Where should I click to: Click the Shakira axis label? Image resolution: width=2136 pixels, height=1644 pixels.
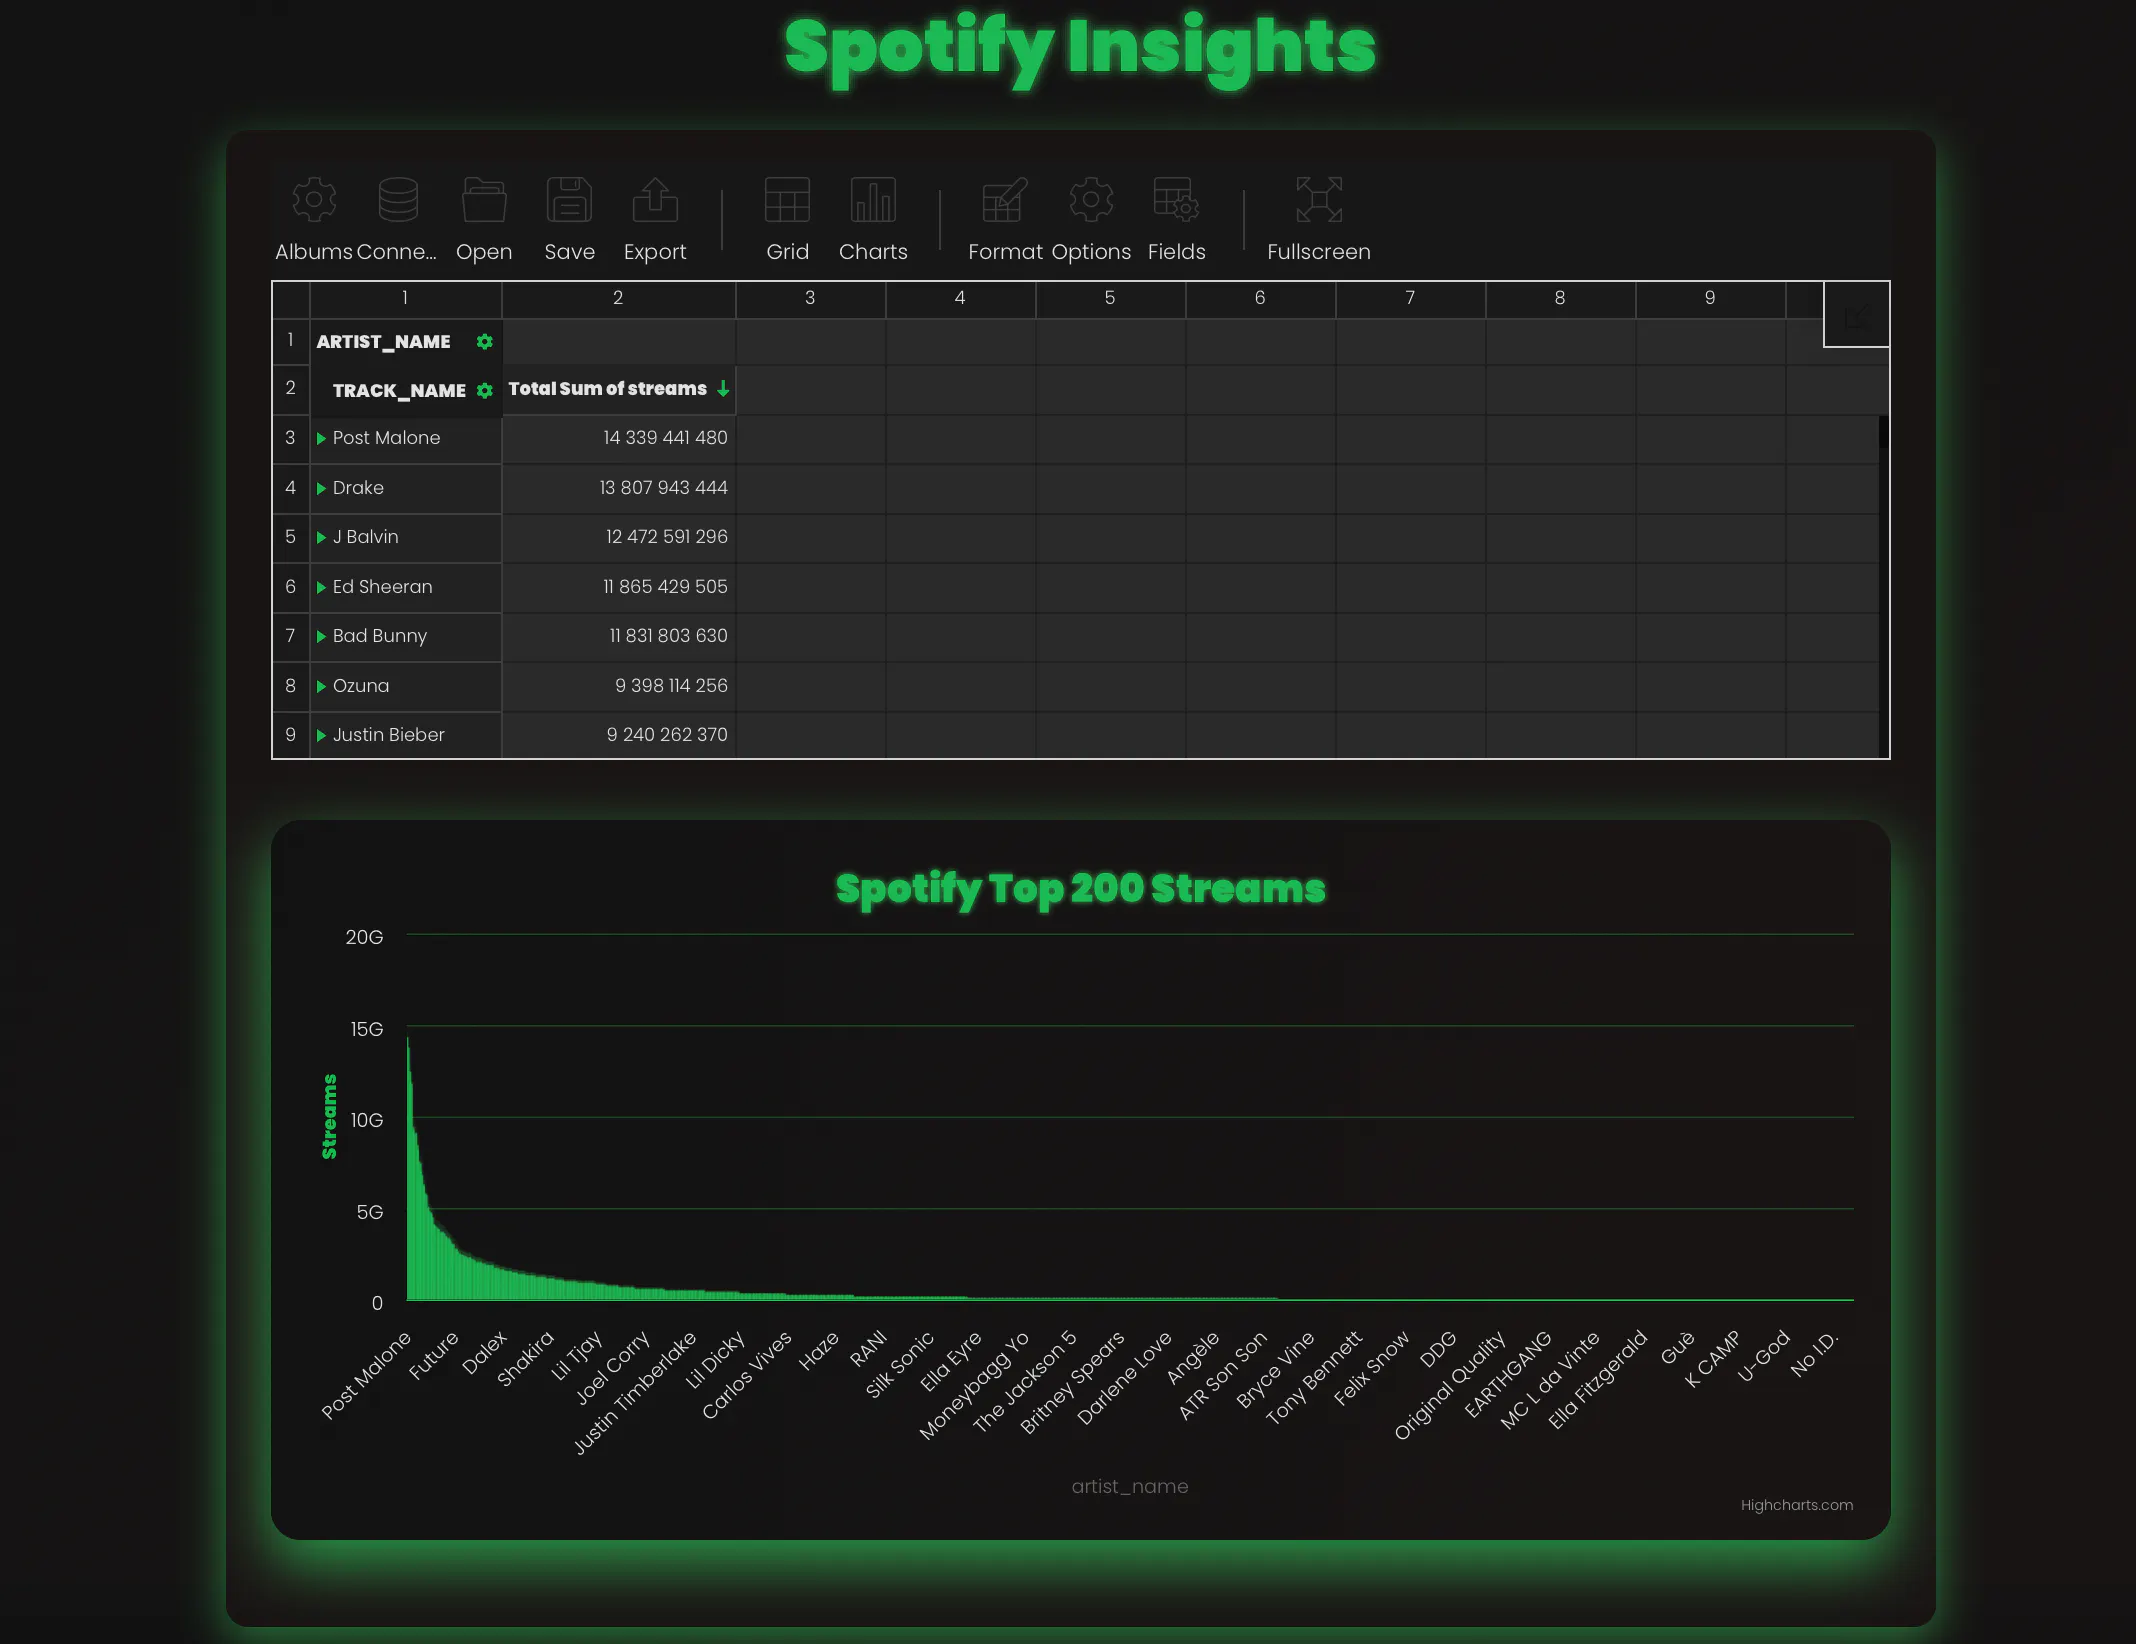[x=526, y=1358]
